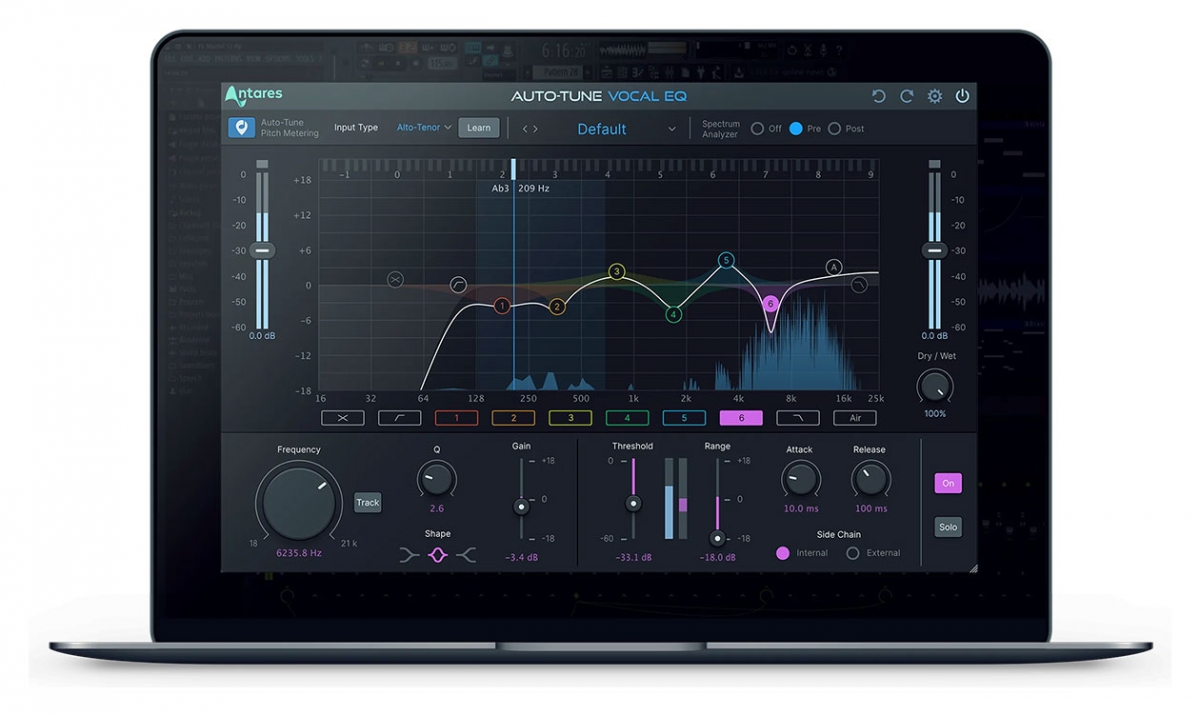Toggle the plugin power icon
This screenshot has height=716, width=1200.
pos(962,96)
